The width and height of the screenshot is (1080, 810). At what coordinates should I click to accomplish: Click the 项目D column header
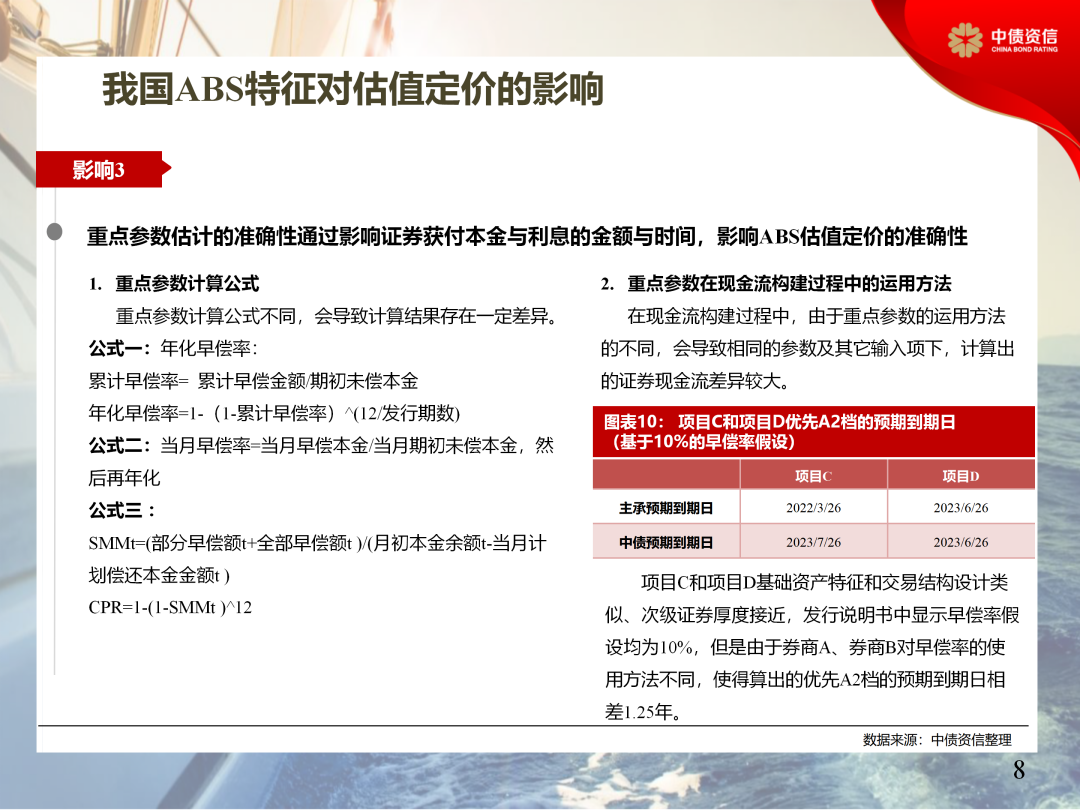961,476
